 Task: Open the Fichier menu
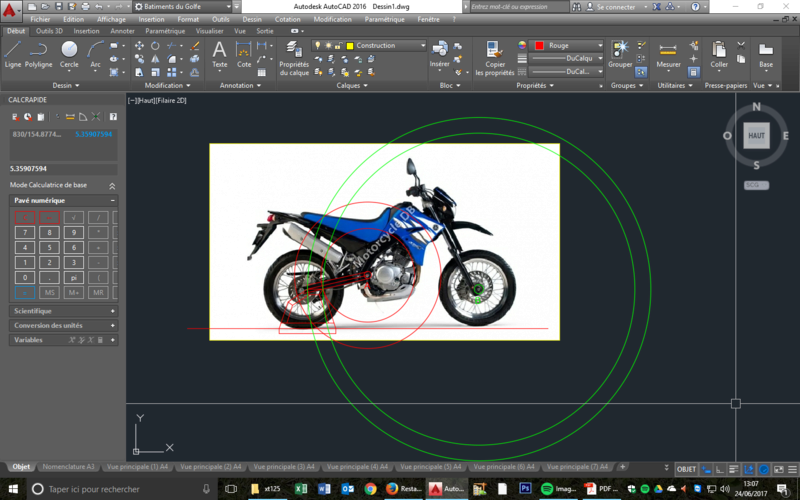click(40, 19)
